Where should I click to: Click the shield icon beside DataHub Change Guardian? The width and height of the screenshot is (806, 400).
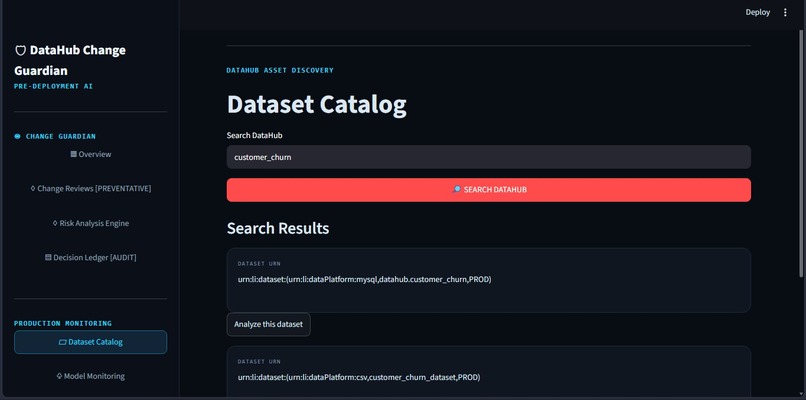coord(21,50)
